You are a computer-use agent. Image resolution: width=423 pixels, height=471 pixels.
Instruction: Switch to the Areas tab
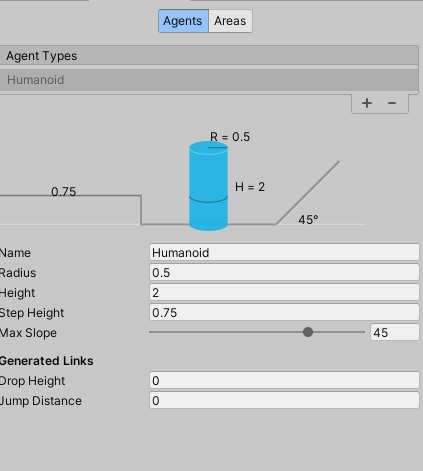tap(230, 21)
